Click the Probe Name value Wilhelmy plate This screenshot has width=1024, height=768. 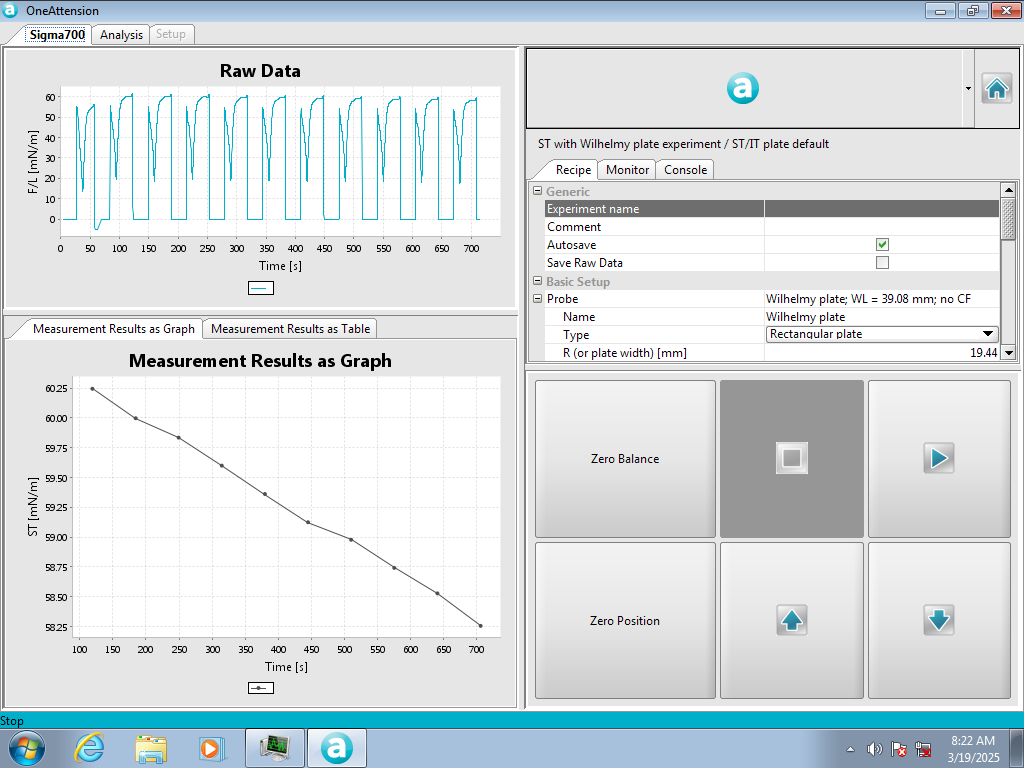point(882,317)
